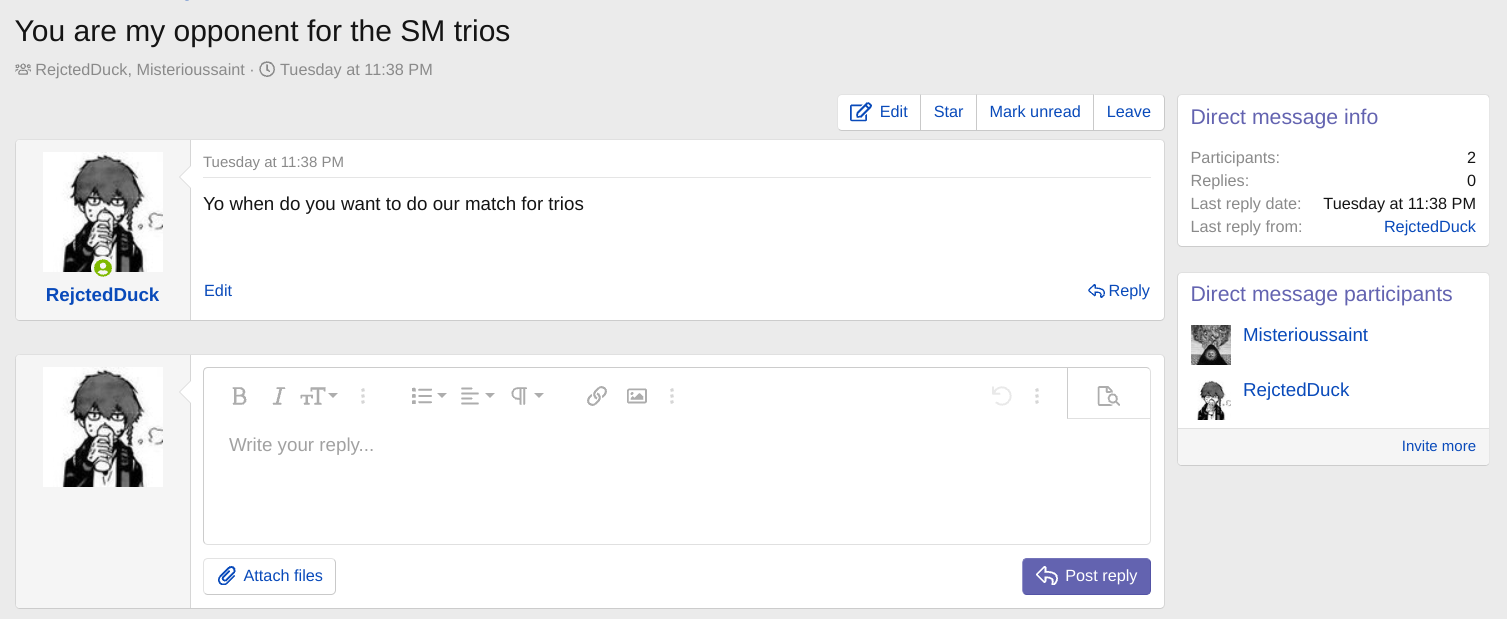
Task: Insert a link in the reply
Action: click(x=597, y=396)
